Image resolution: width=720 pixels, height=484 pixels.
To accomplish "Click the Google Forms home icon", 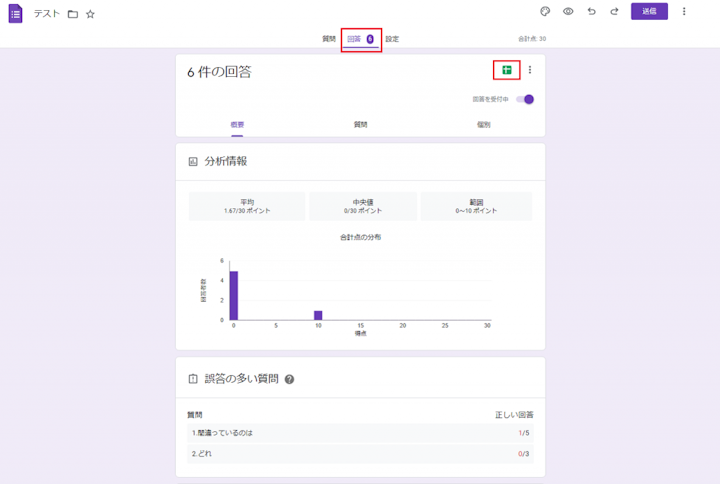I will [x=15, y=14].
